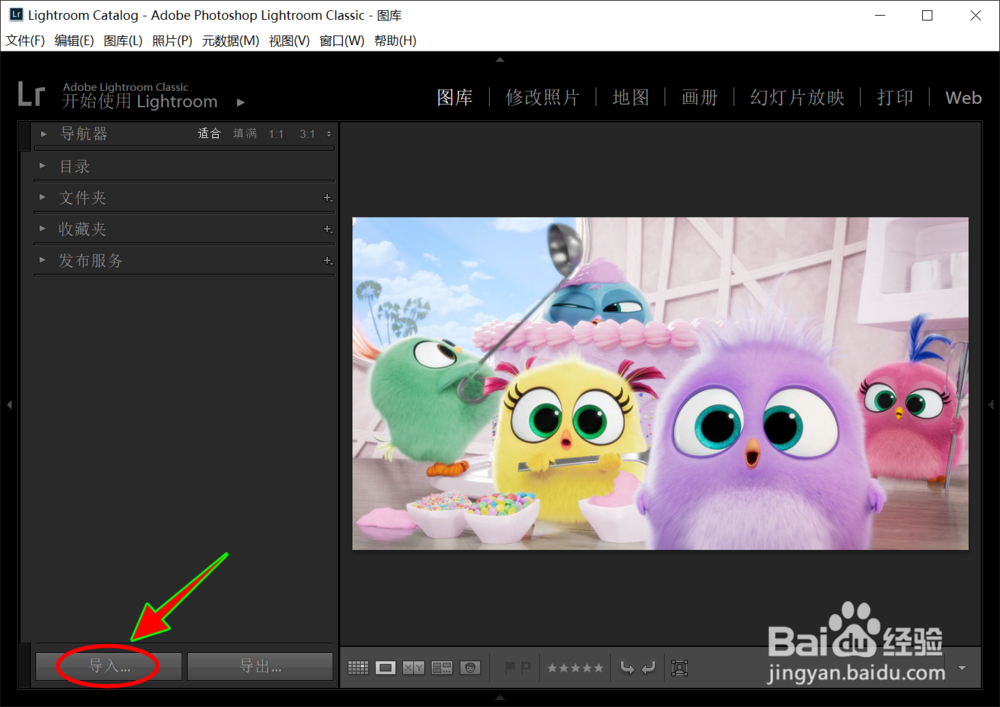Open the Survey view icon
This screenshot has width=1000, height=707.
(x=441, y=667)
